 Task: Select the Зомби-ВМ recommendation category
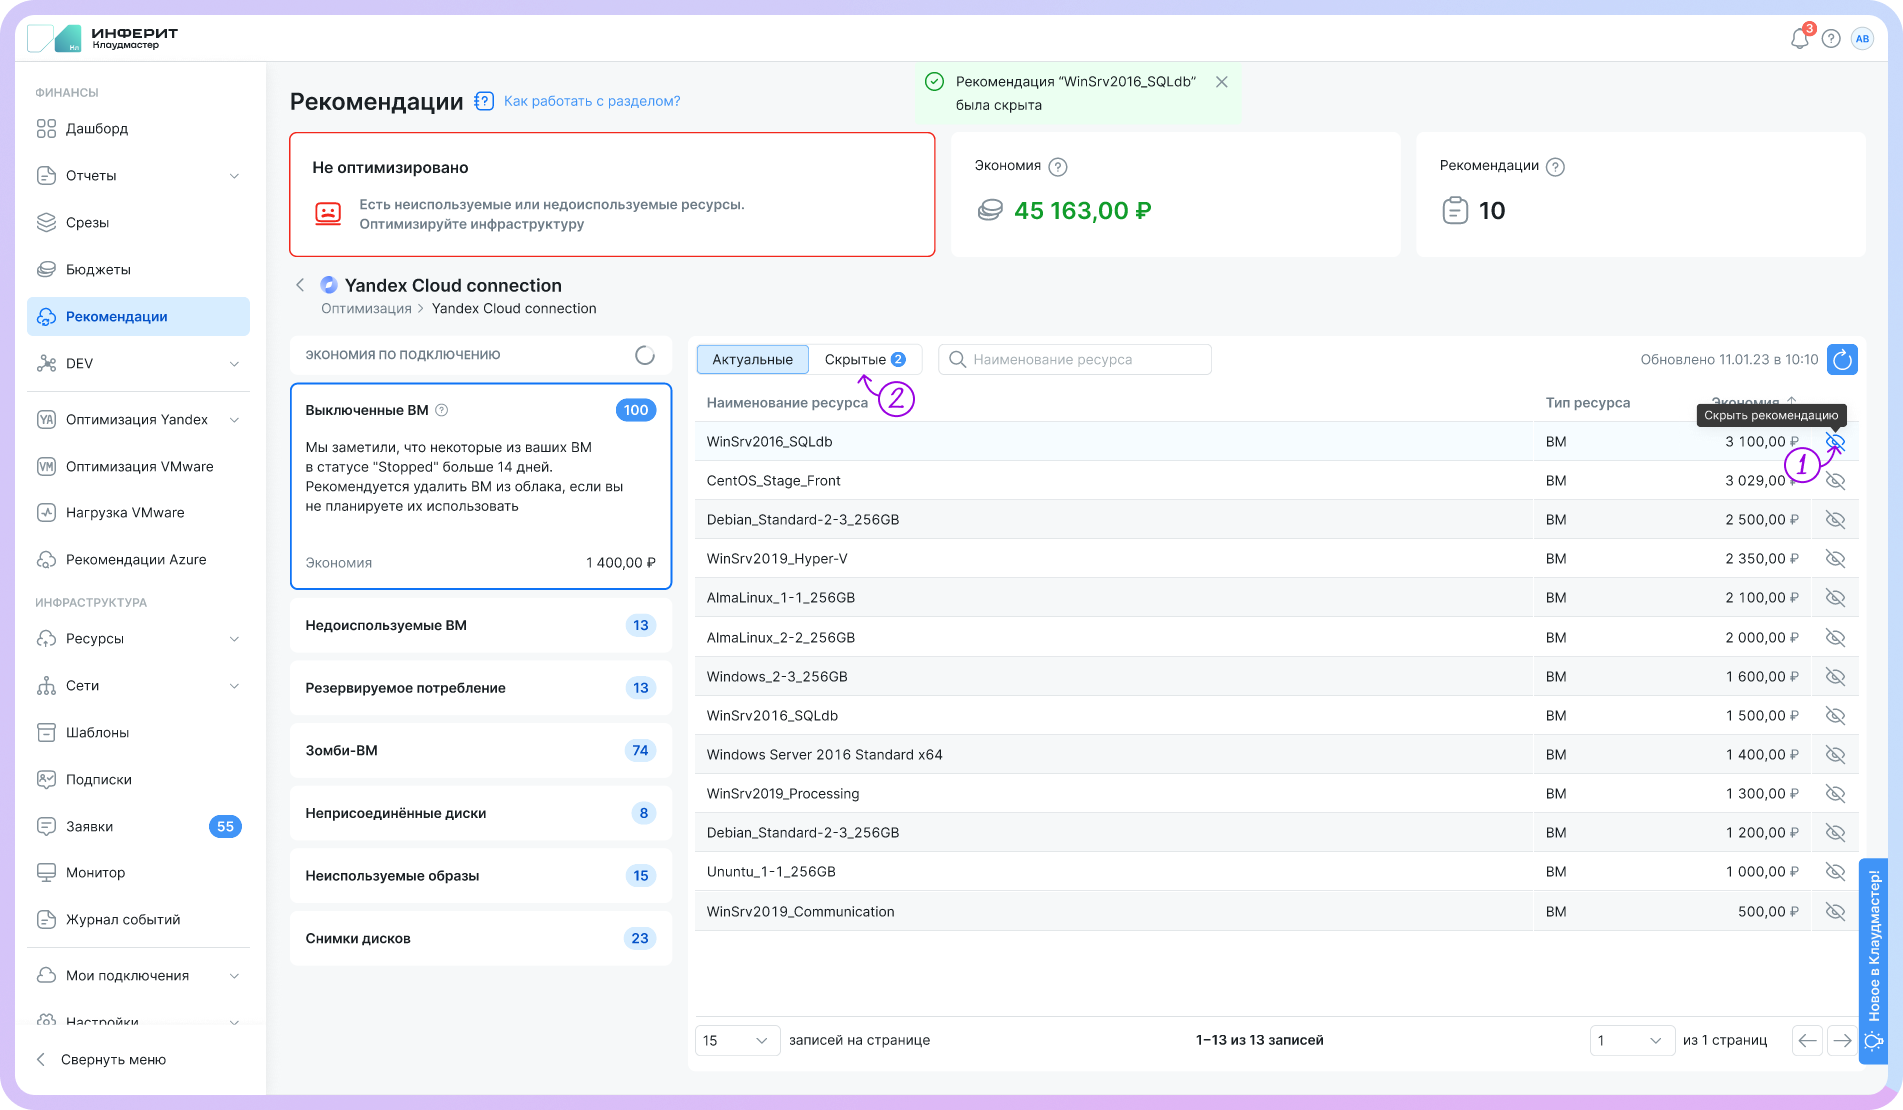480,751
